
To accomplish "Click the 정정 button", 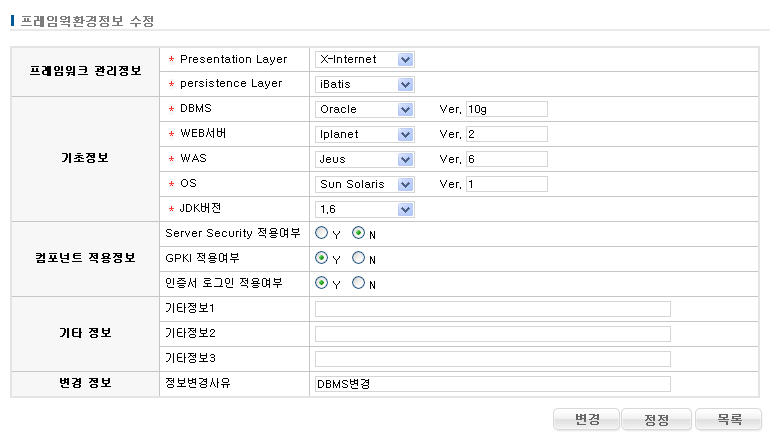I will [x=656, y=419].
